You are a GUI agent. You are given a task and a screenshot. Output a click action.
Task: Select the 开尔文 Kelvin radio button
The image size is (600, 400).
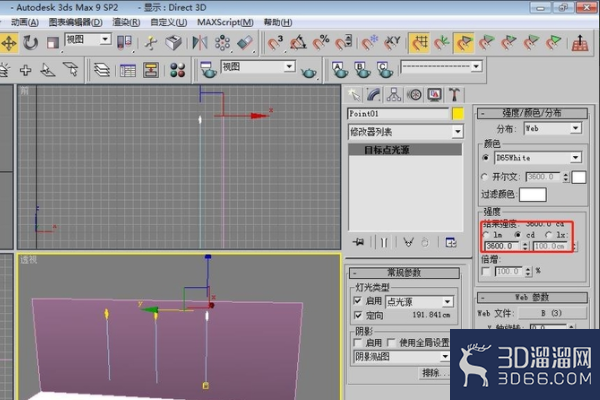pos(485,177)
